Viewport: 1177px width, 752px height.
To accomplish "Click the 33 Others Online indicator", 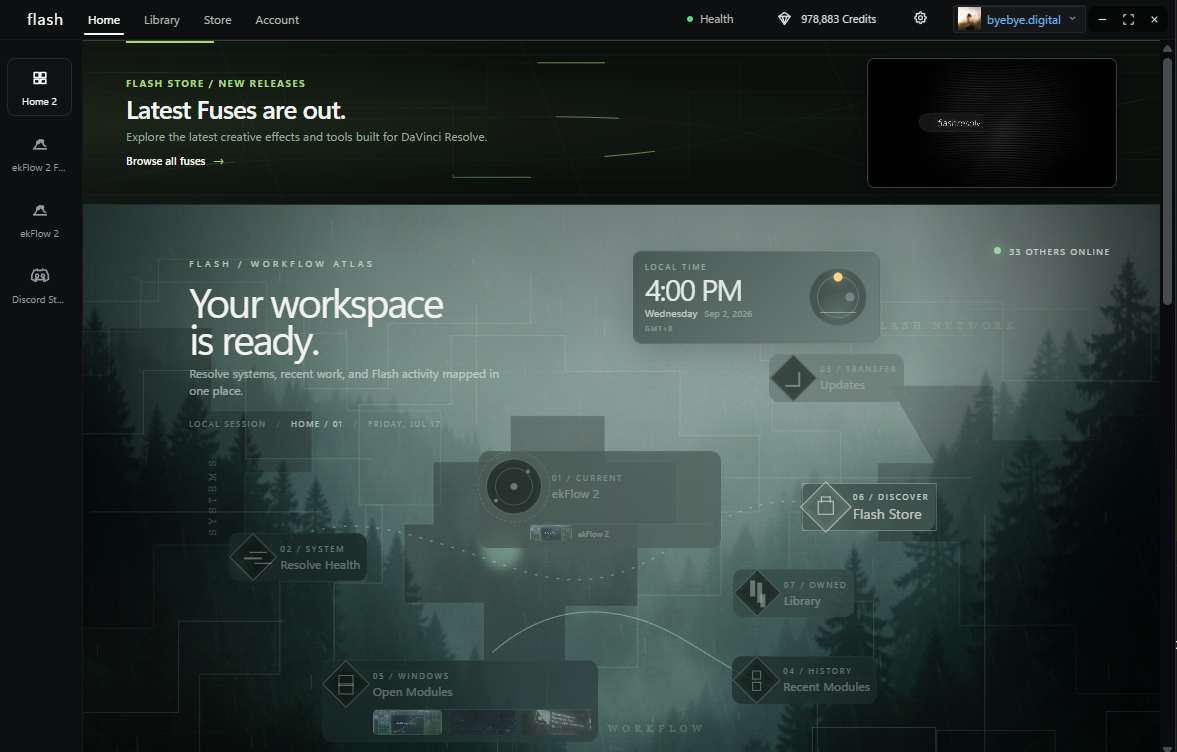I will [1052, 251].
